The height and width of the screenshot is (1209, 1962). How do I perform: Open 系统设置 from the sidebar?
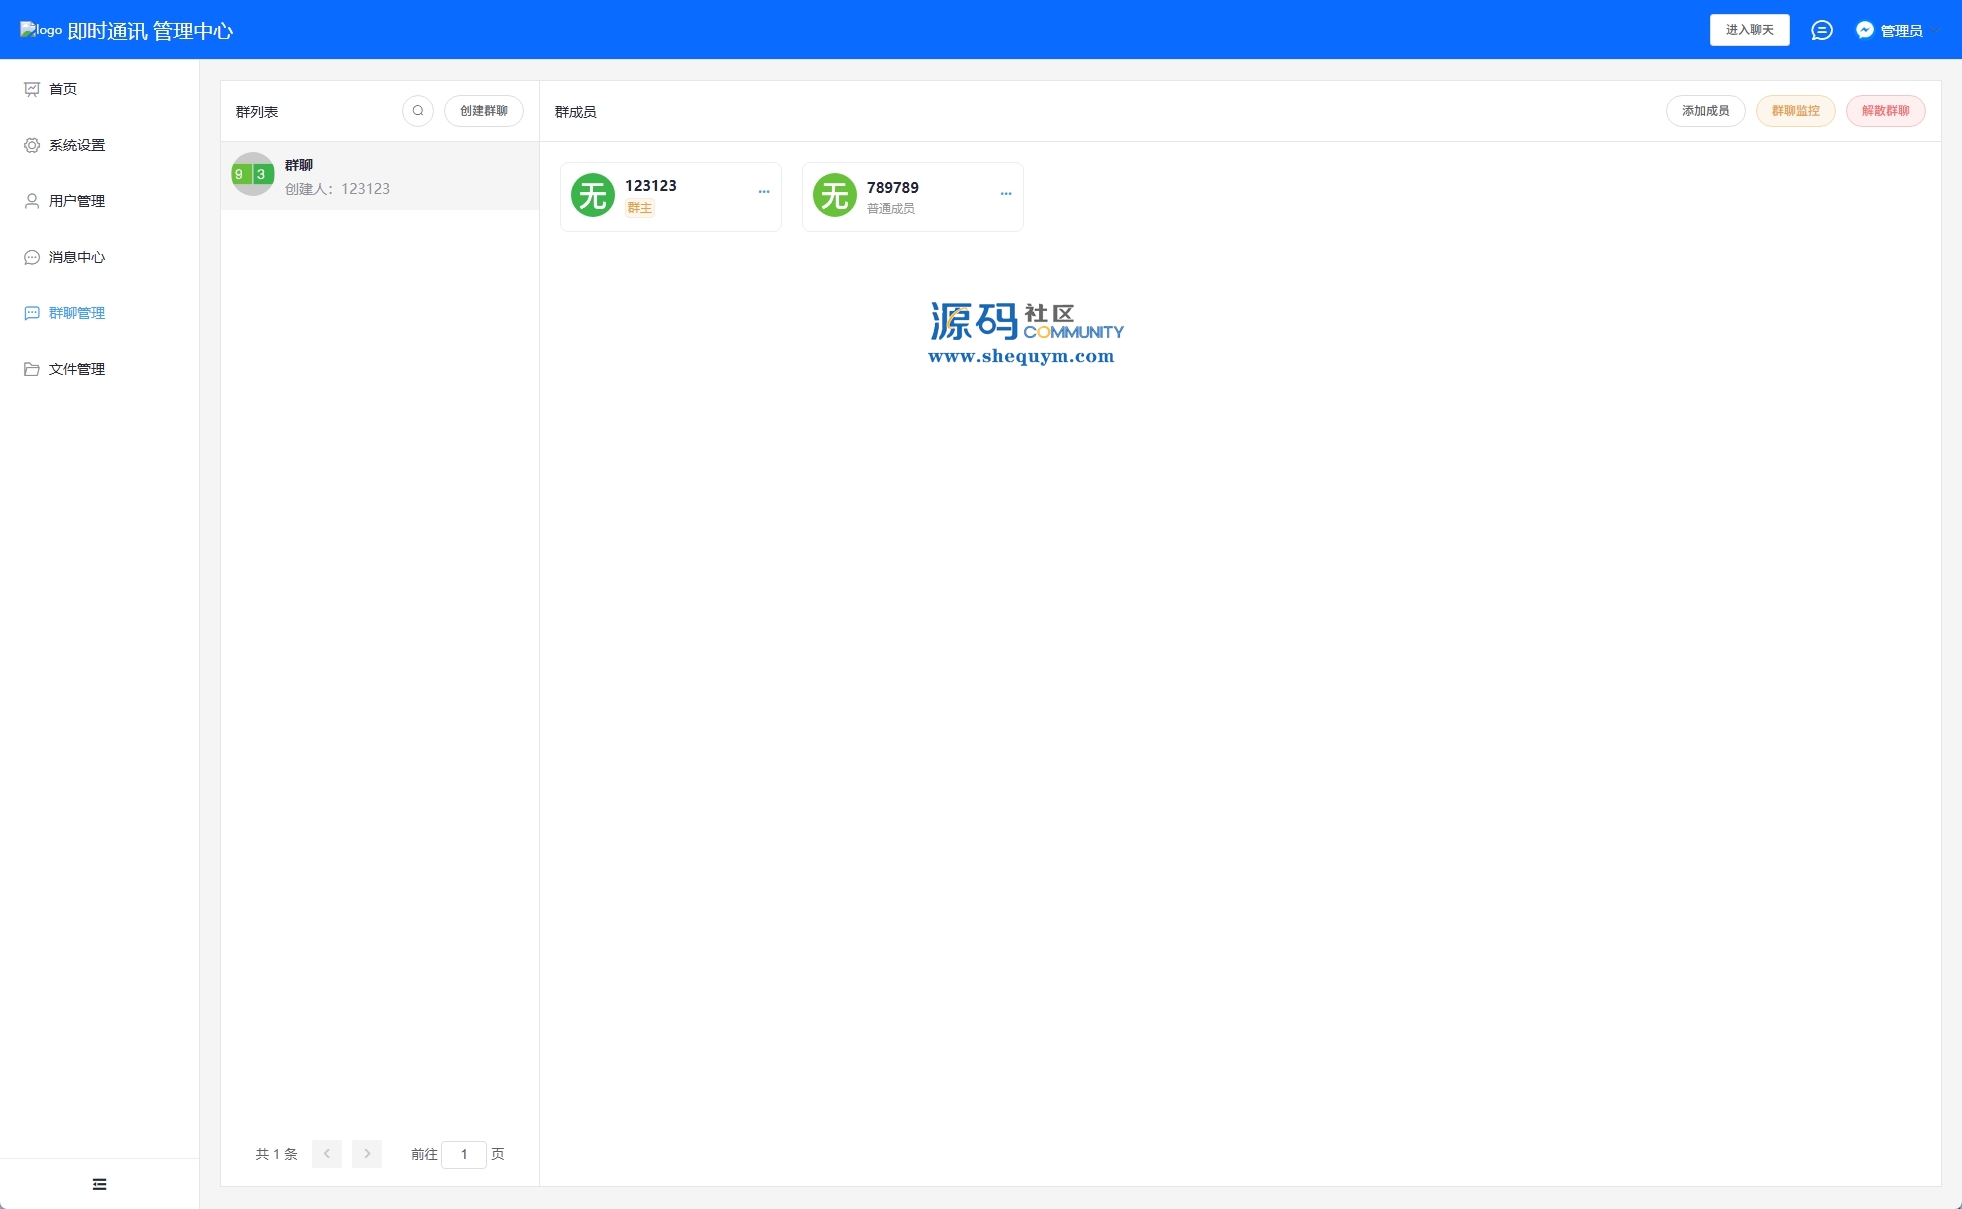[77, 145]
